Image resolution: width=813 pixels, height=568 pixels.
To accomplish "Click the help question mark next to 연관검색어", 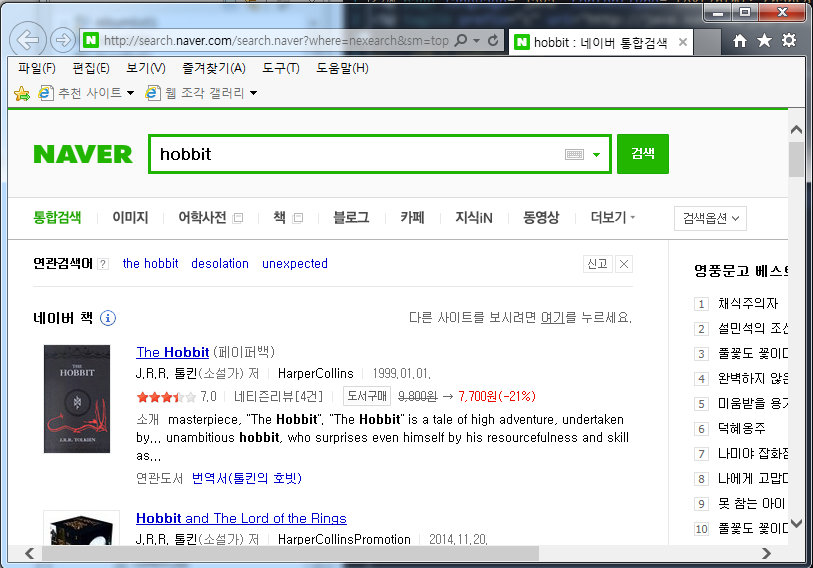I will pyautogui.click(x=103, y=264).
